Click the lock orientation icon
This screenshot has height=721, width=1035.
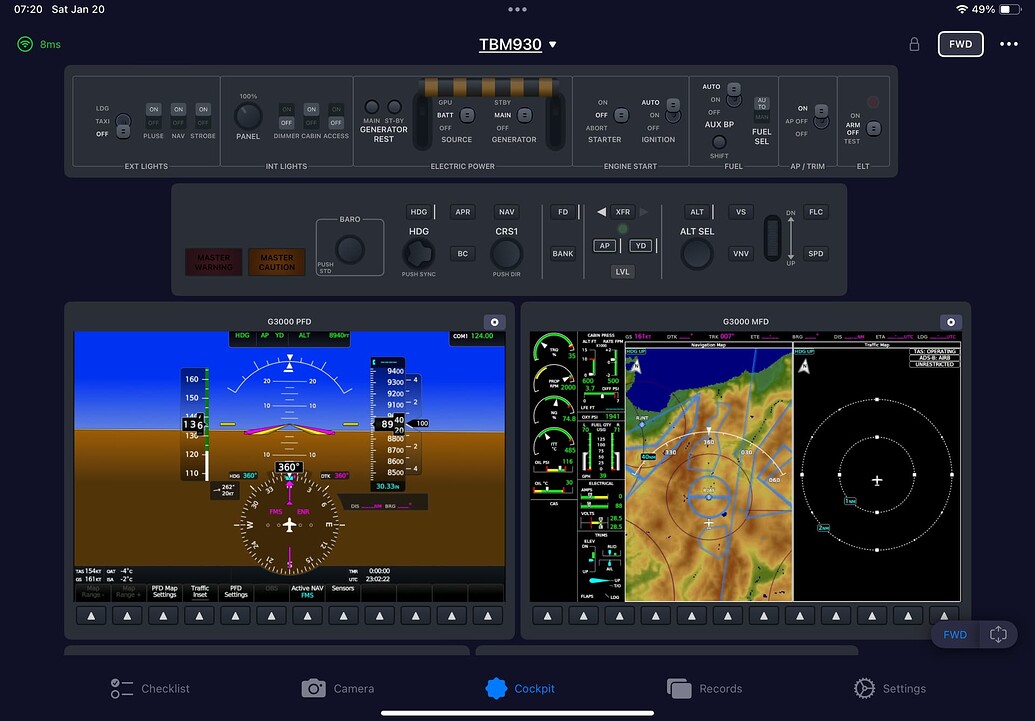click(x=913, y=44)
